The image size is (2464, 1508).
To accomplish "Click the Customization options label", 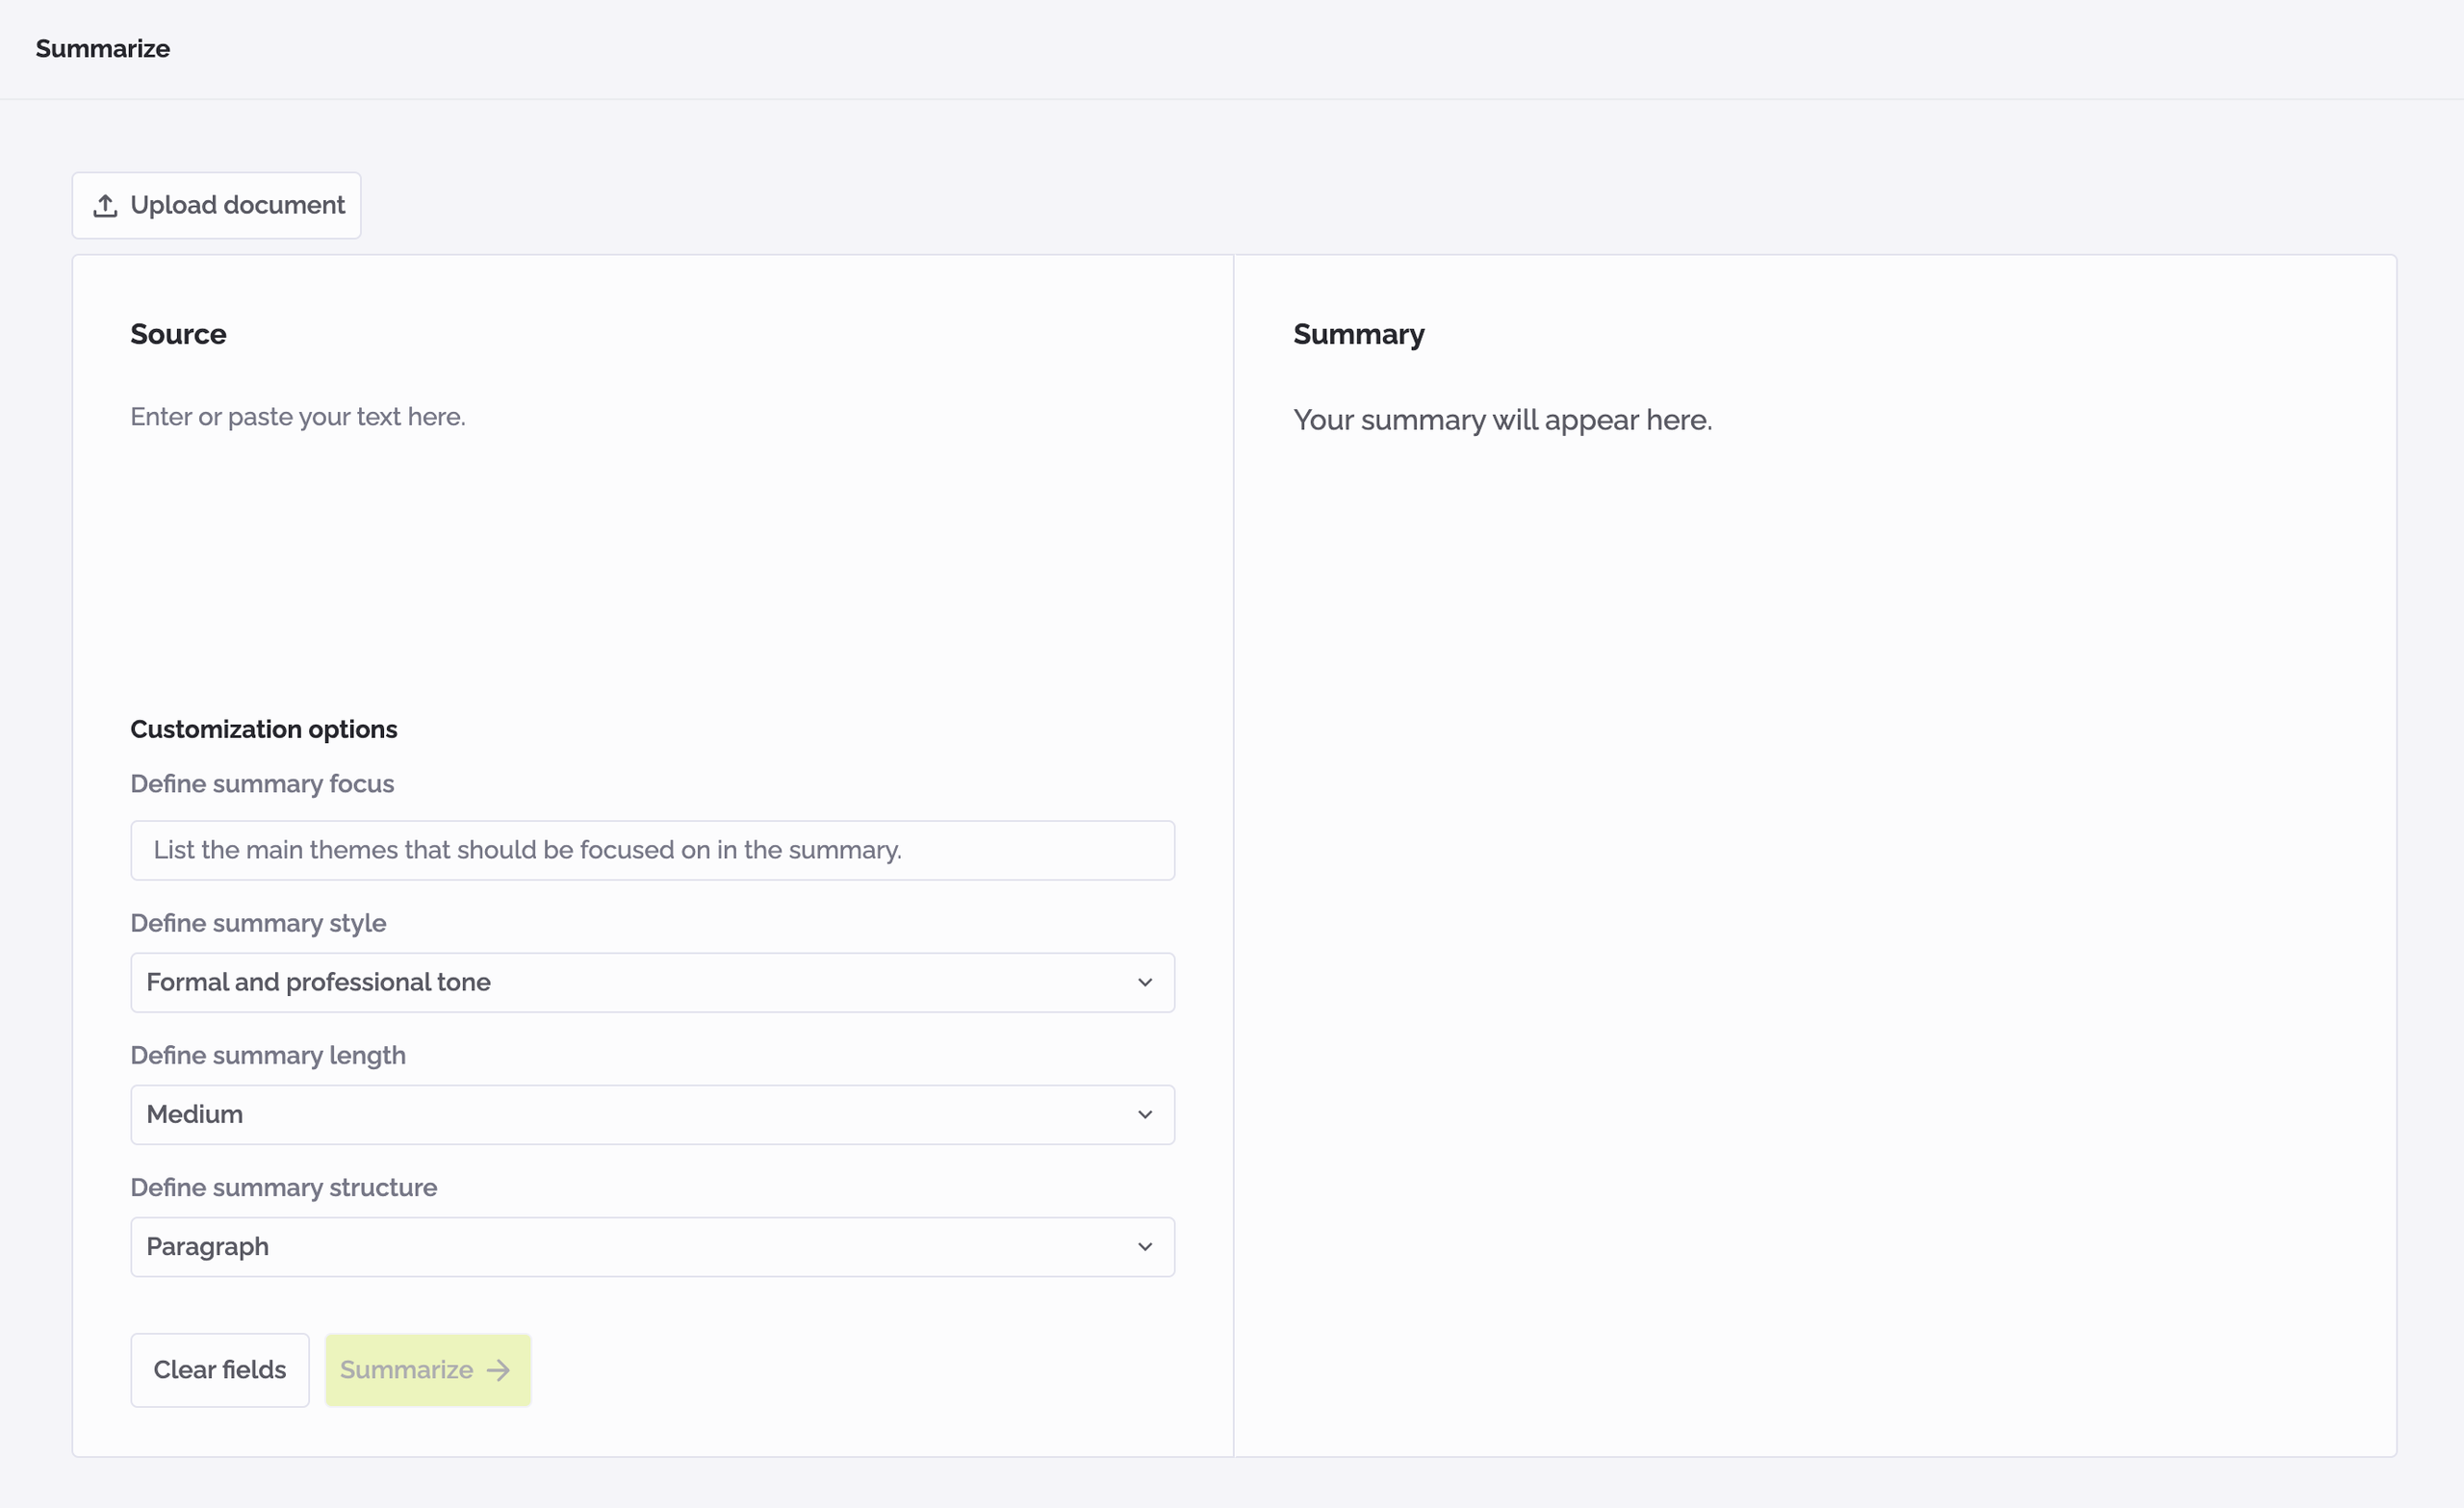I will [263, 728].
